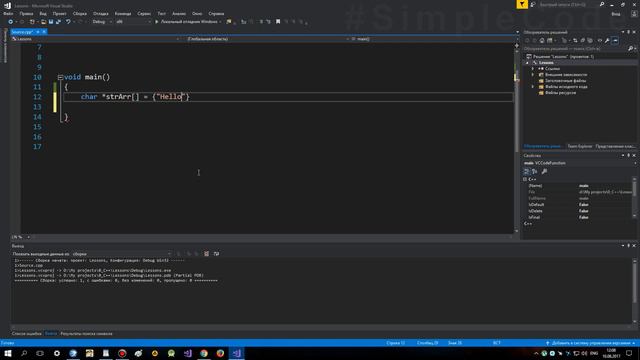
Task: Open the Справка menu
Action: (216, 13)
